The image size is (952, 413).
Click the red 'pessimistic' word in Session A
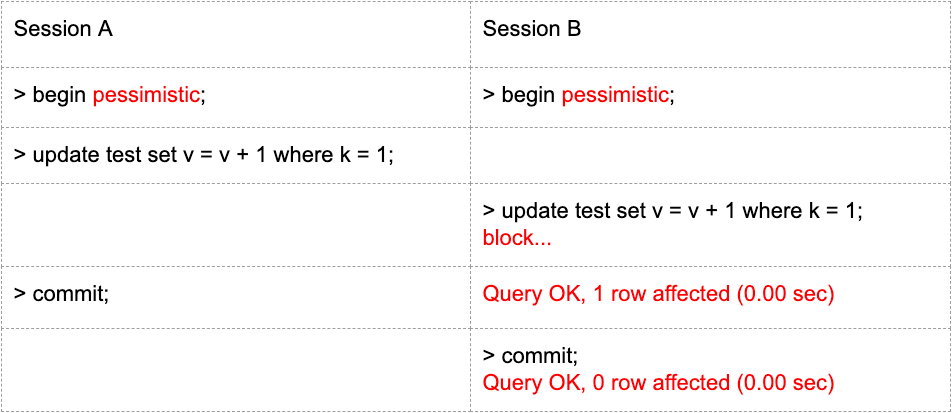pos(147,95)
